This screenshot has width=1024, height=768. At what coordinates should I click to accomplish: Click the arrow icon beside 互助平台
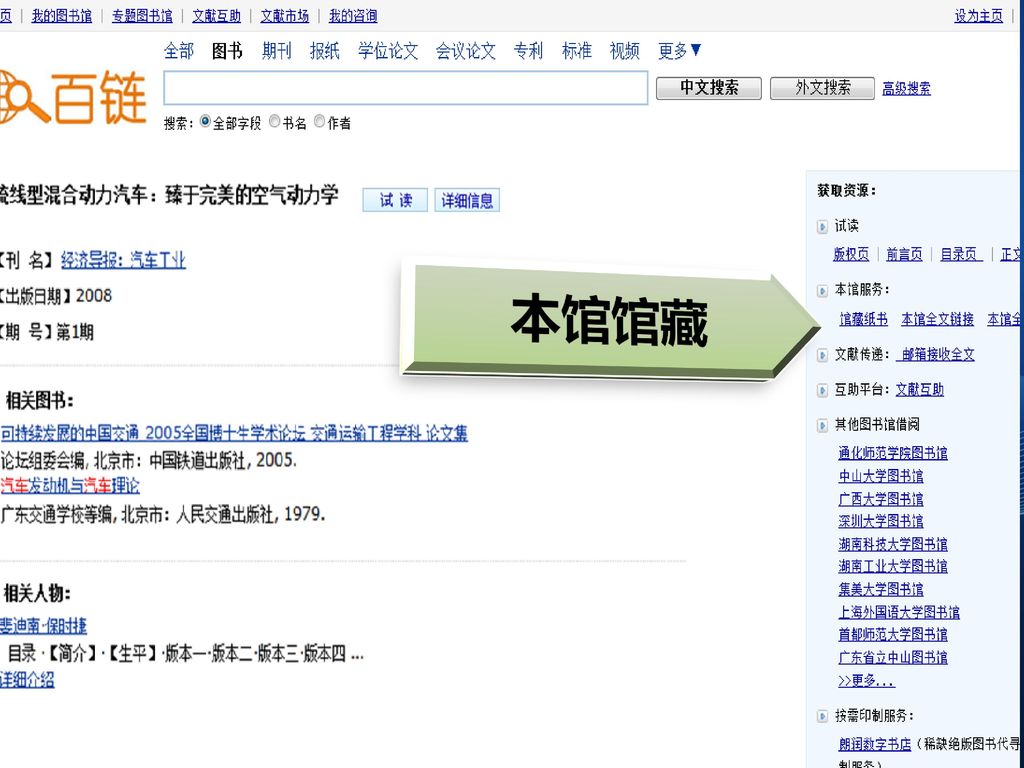[x=822, y=390]
